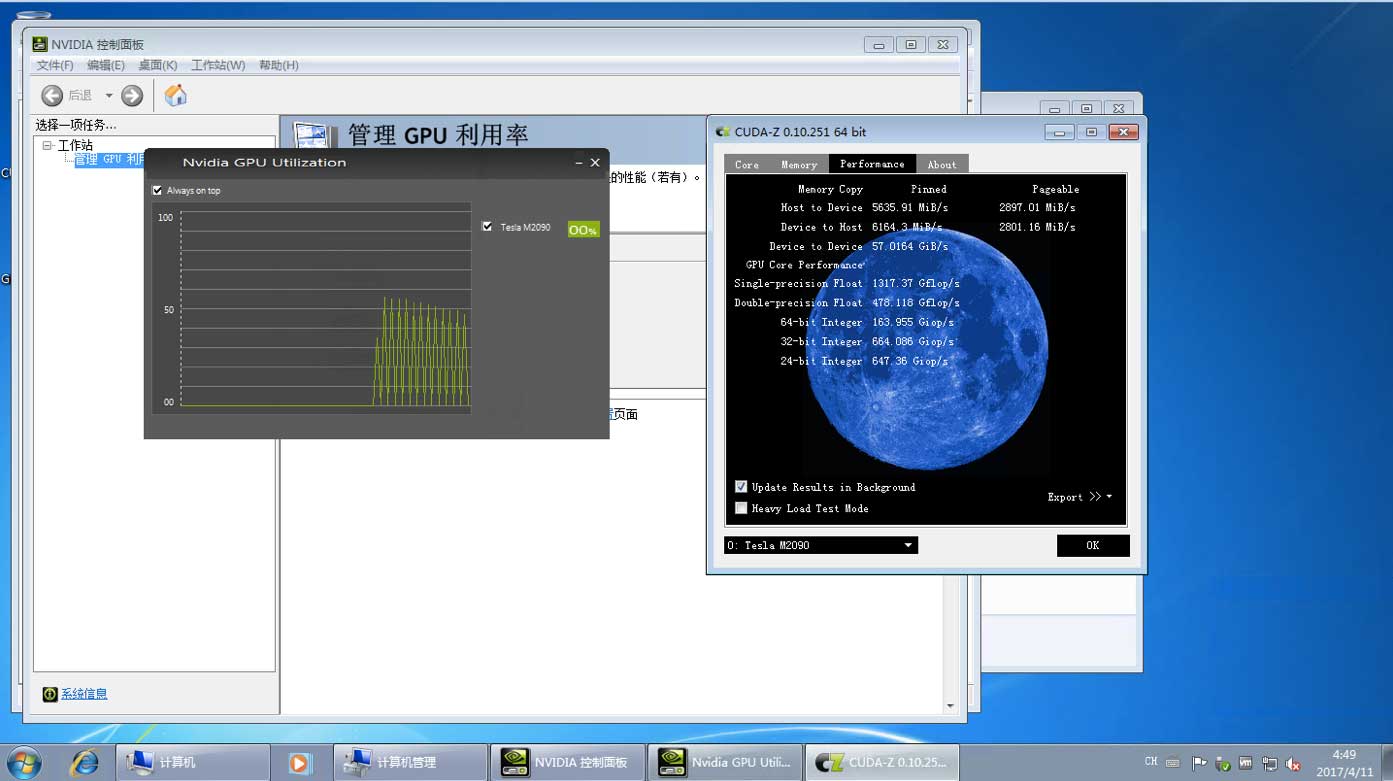Switch to 计算机 taskbar window
Screen dimensions: 1393x781
[193, 762]
